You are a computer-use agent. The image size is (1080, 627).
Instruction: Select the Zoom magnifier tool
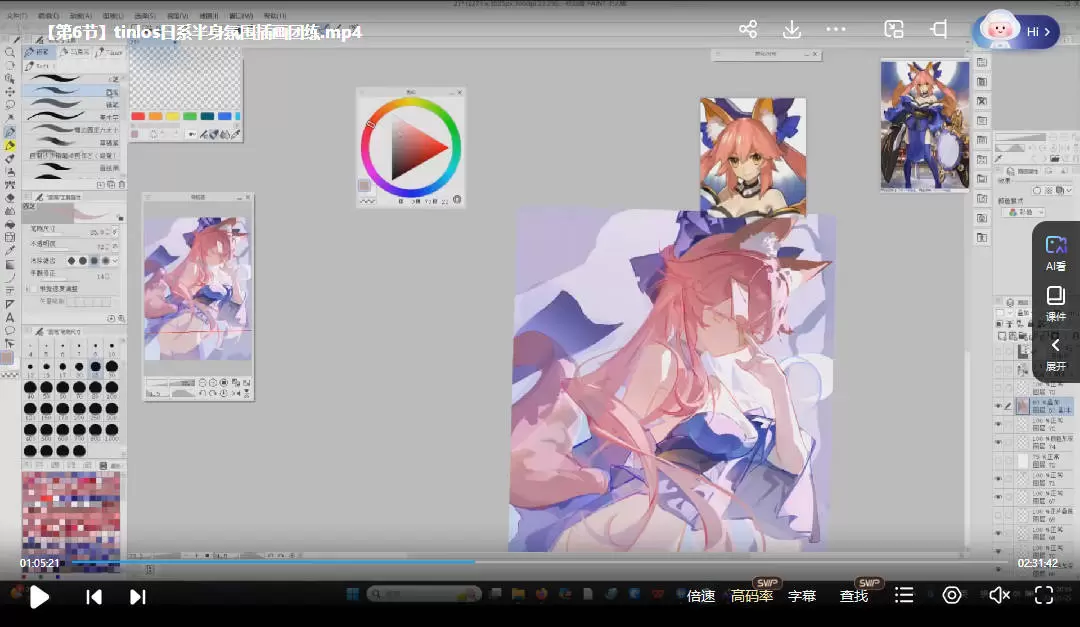click(10, 52)
